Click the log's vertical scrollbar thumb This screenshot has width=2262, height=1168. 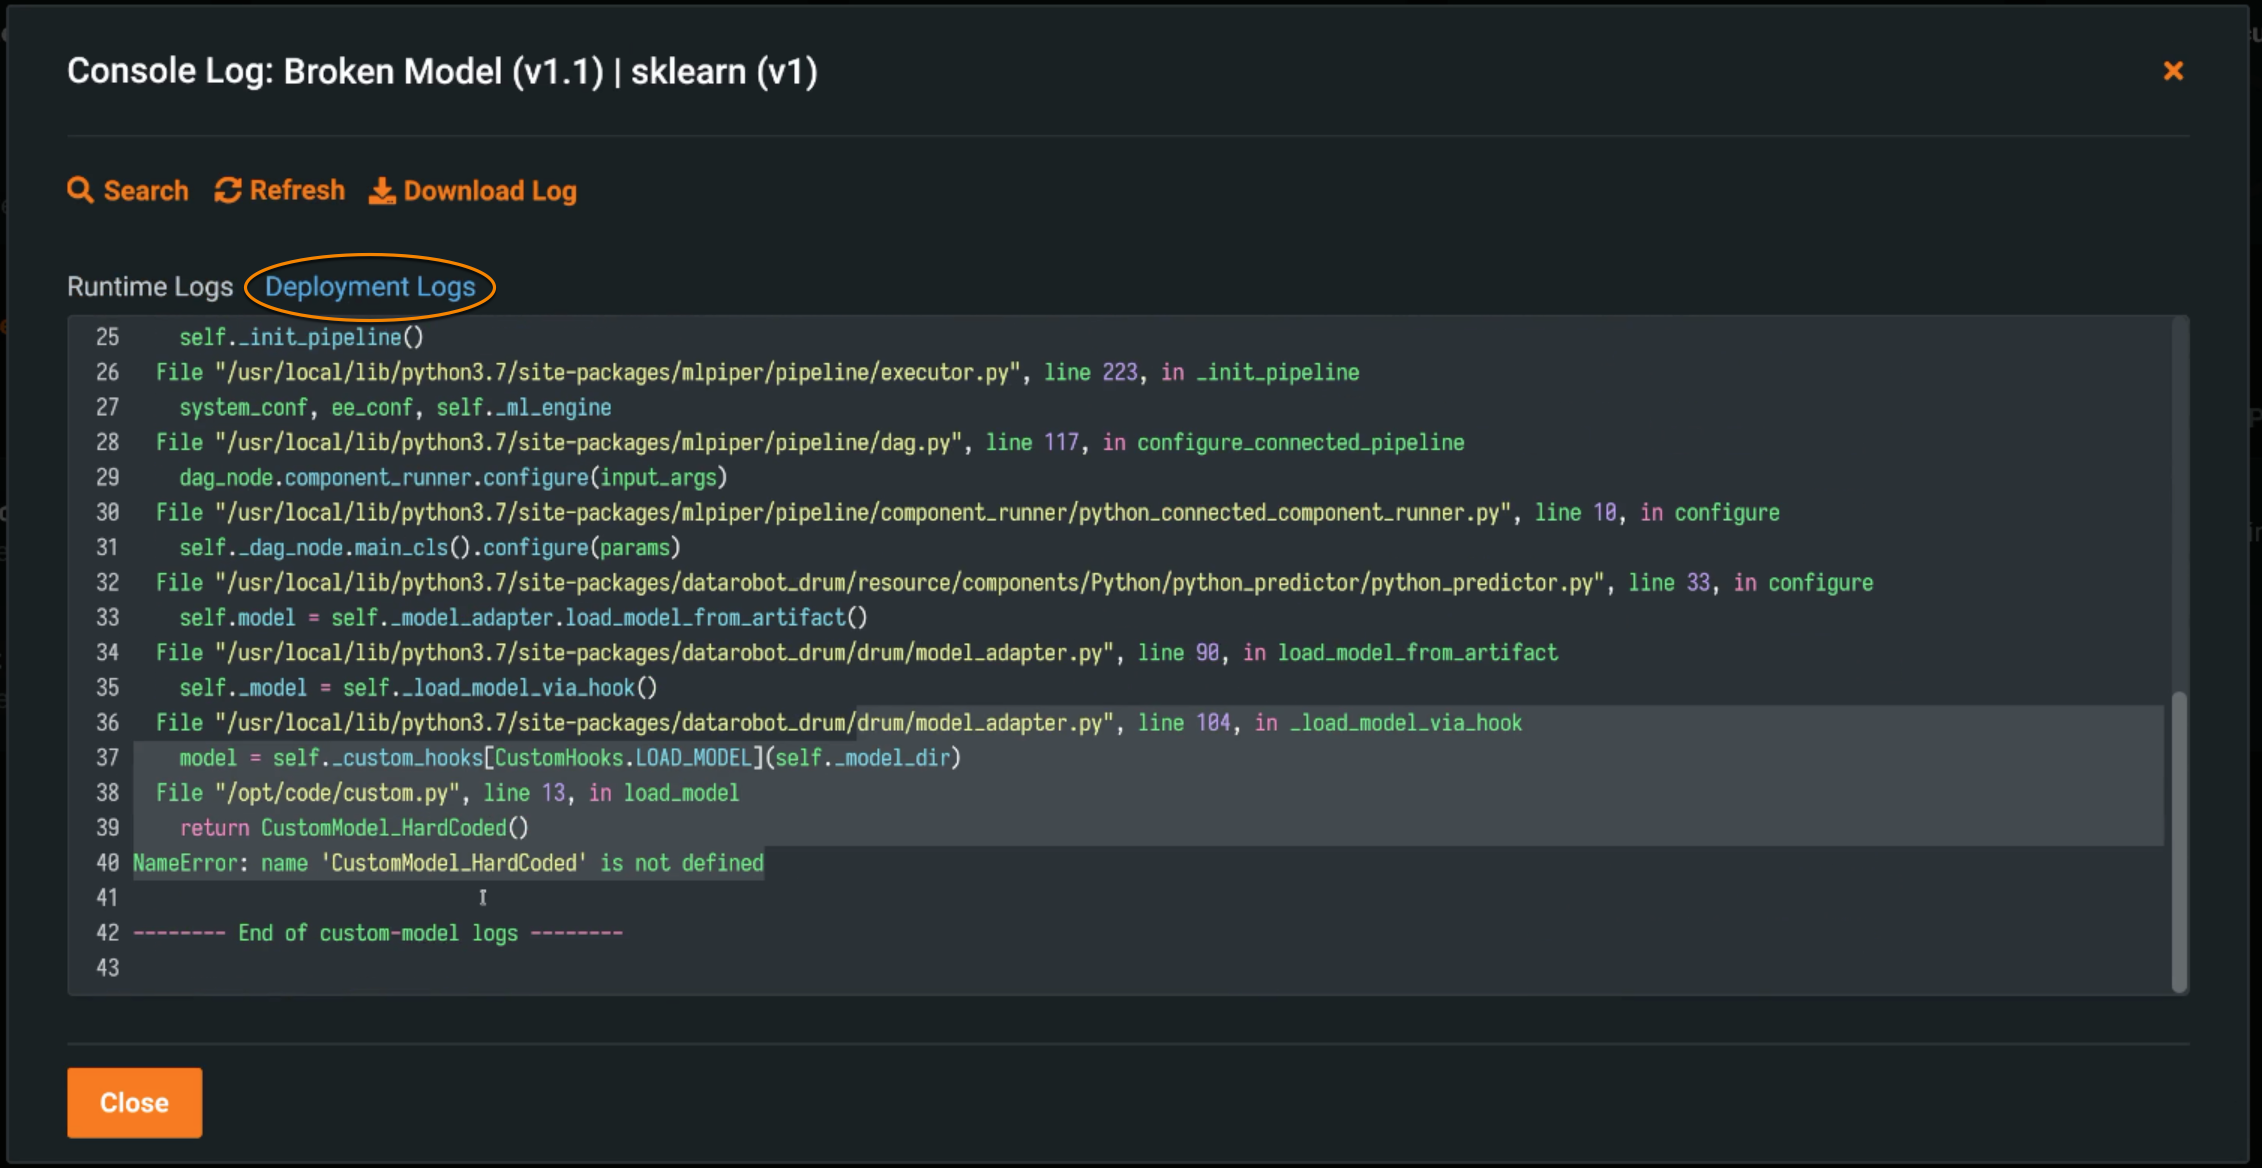(2179, 840)
